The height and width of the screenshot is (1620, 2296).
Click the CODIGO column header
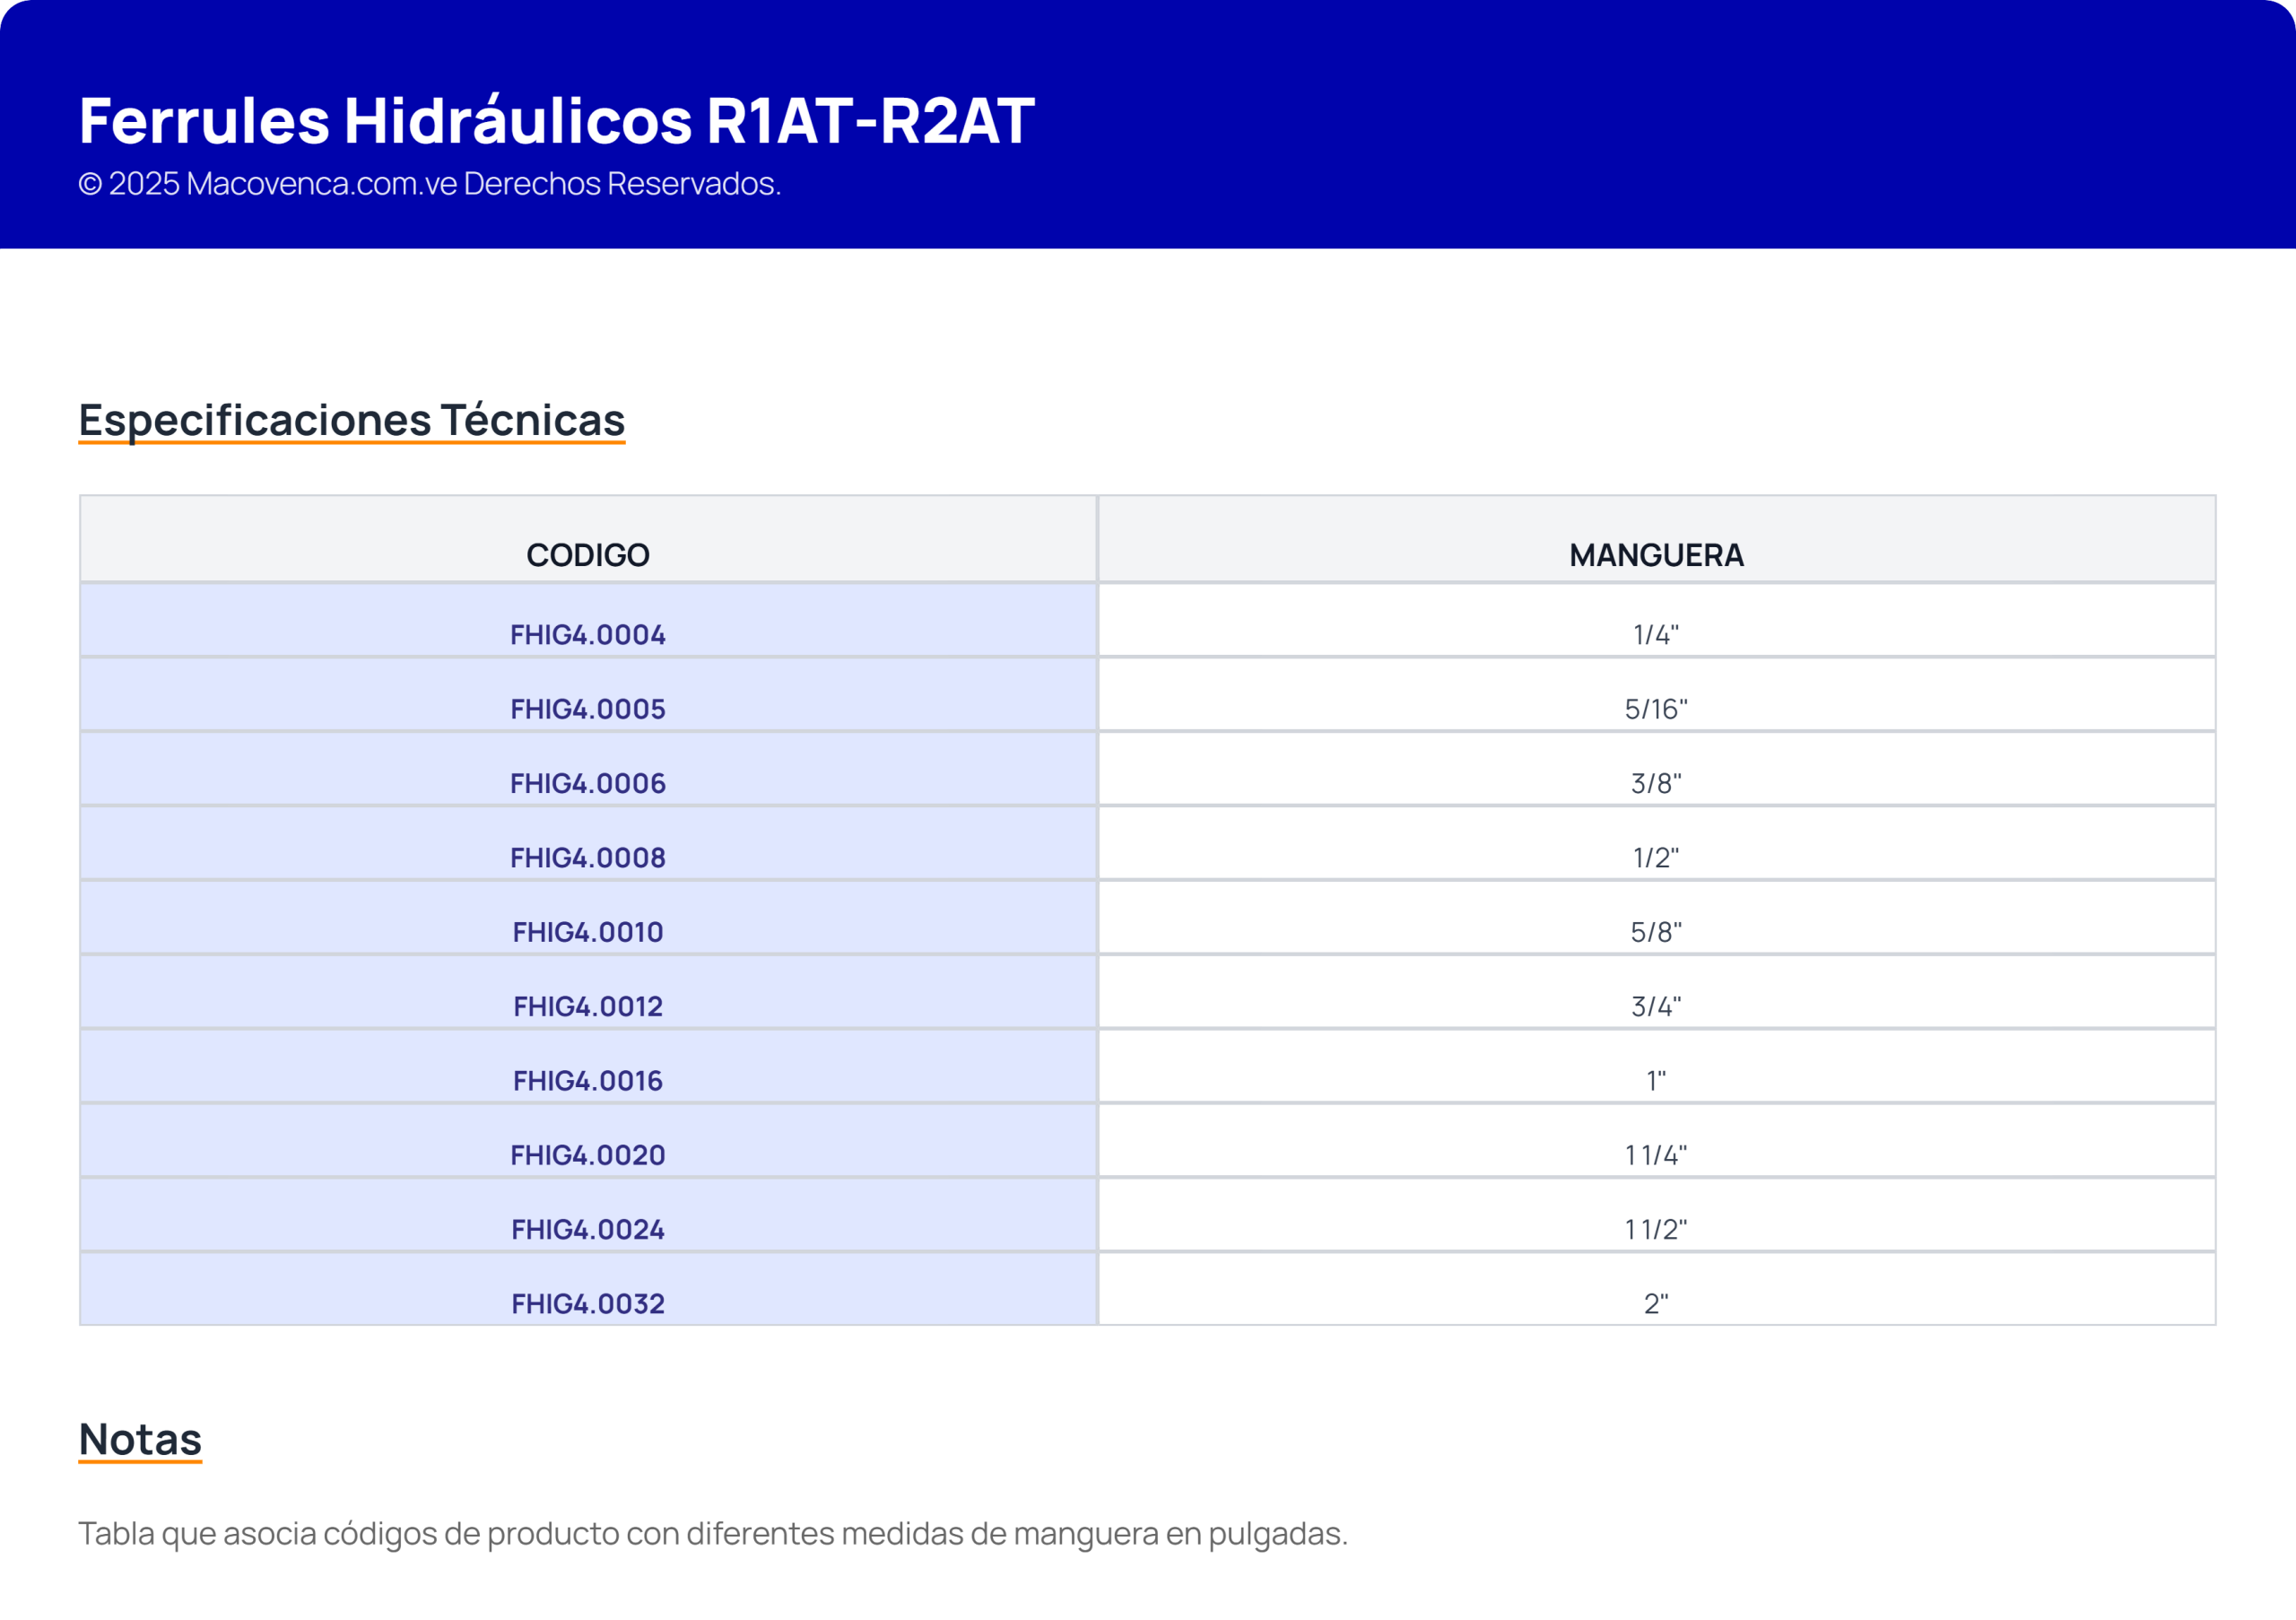coord(588,554)
